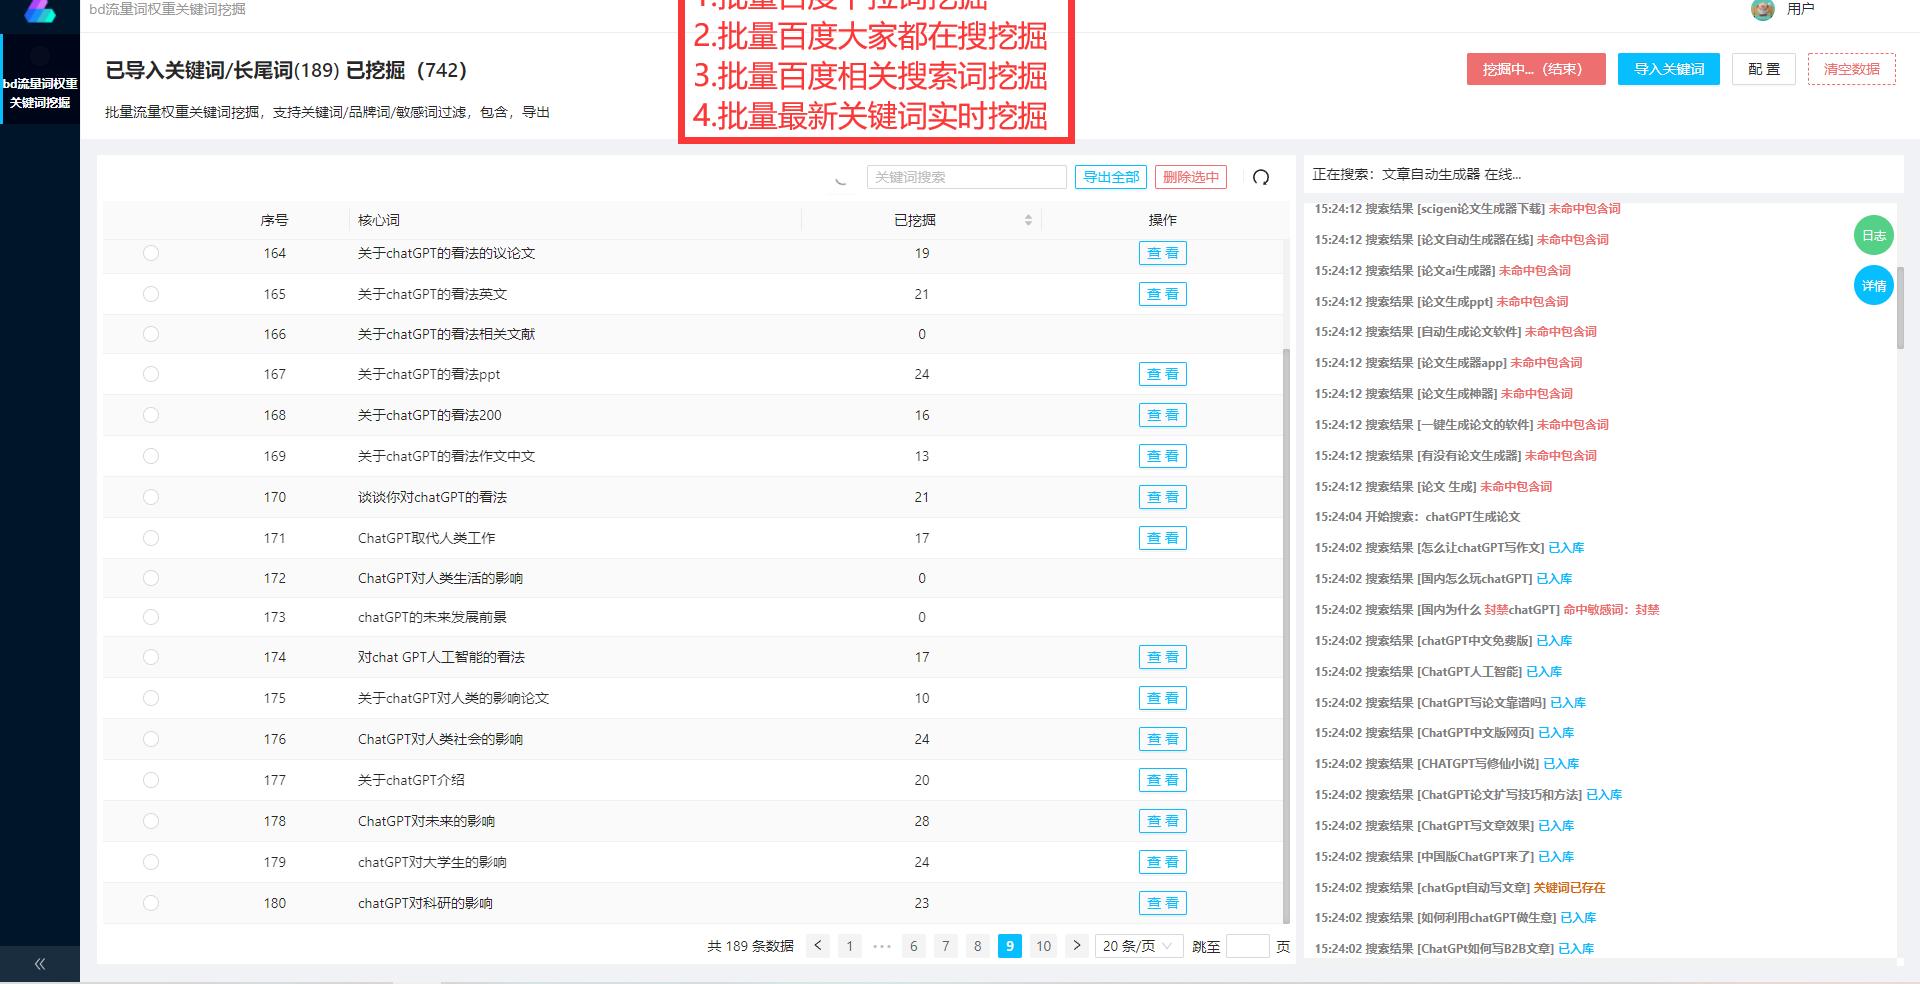Viewport: 1920px width, 984px height.
Task: Click the pagination ellipsis jump-back
Action: [x=882, y=946]
